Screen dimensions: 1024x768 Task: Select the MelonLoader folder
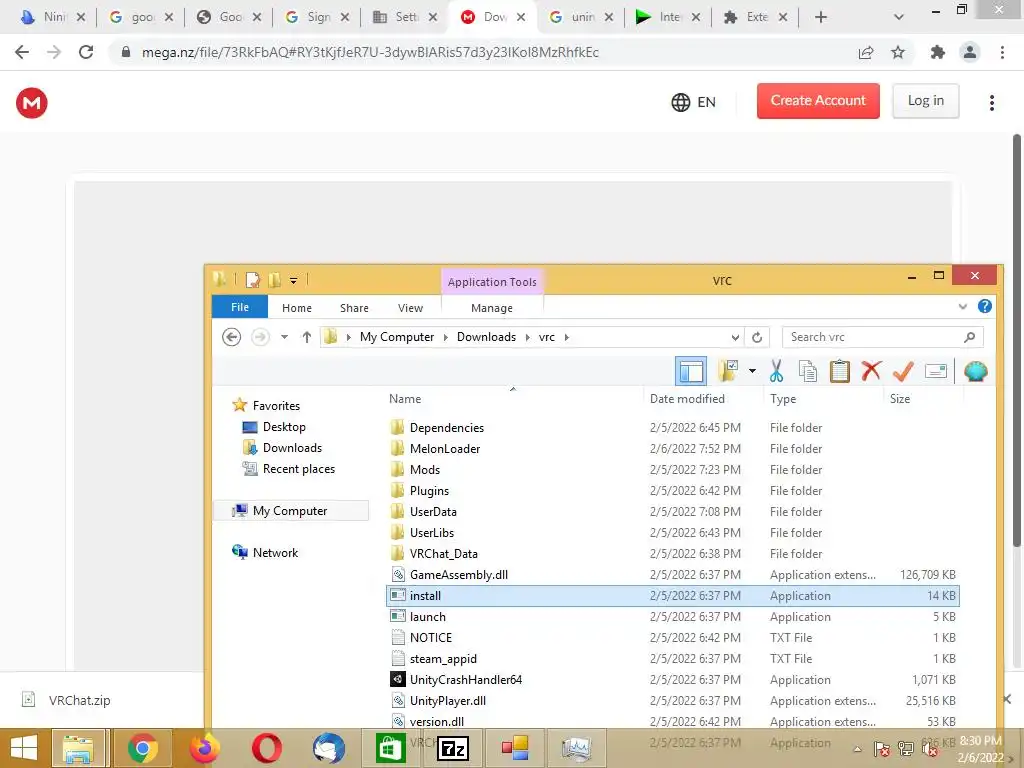click(444, 449)
